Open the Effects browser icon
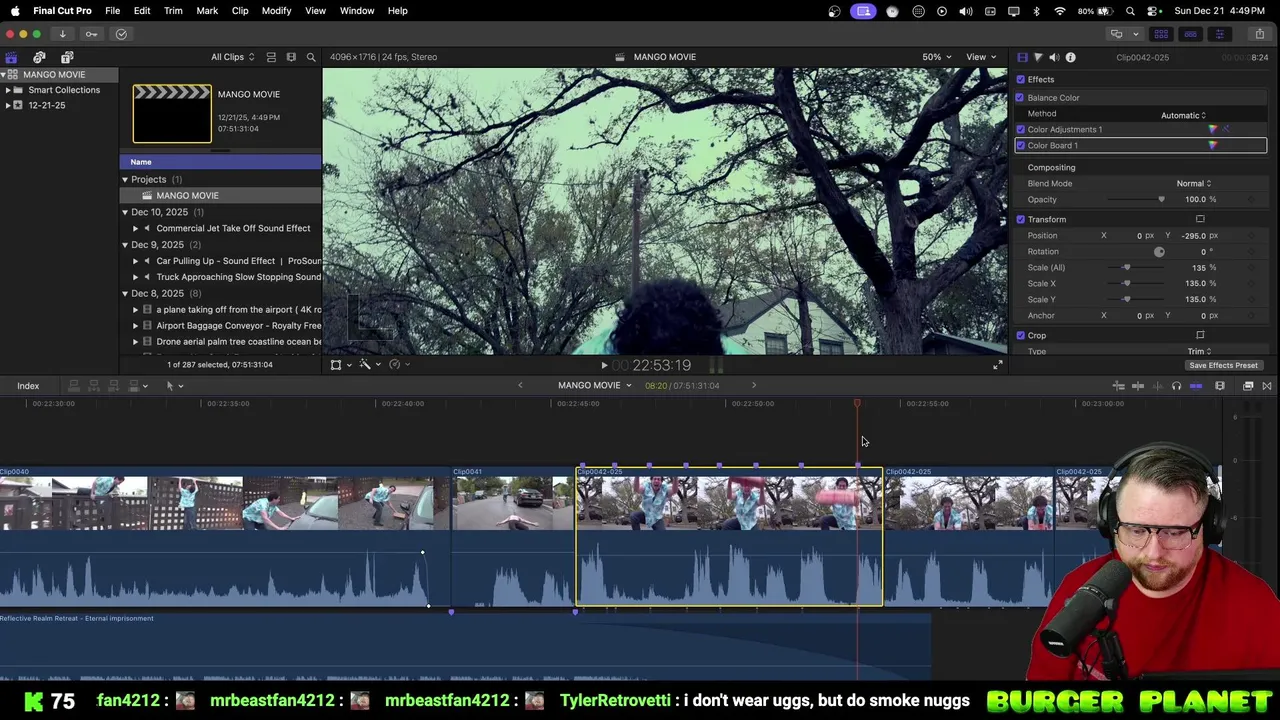Image resolution: width=1280 pixels, height=720 pixels. pos(1248,386)
